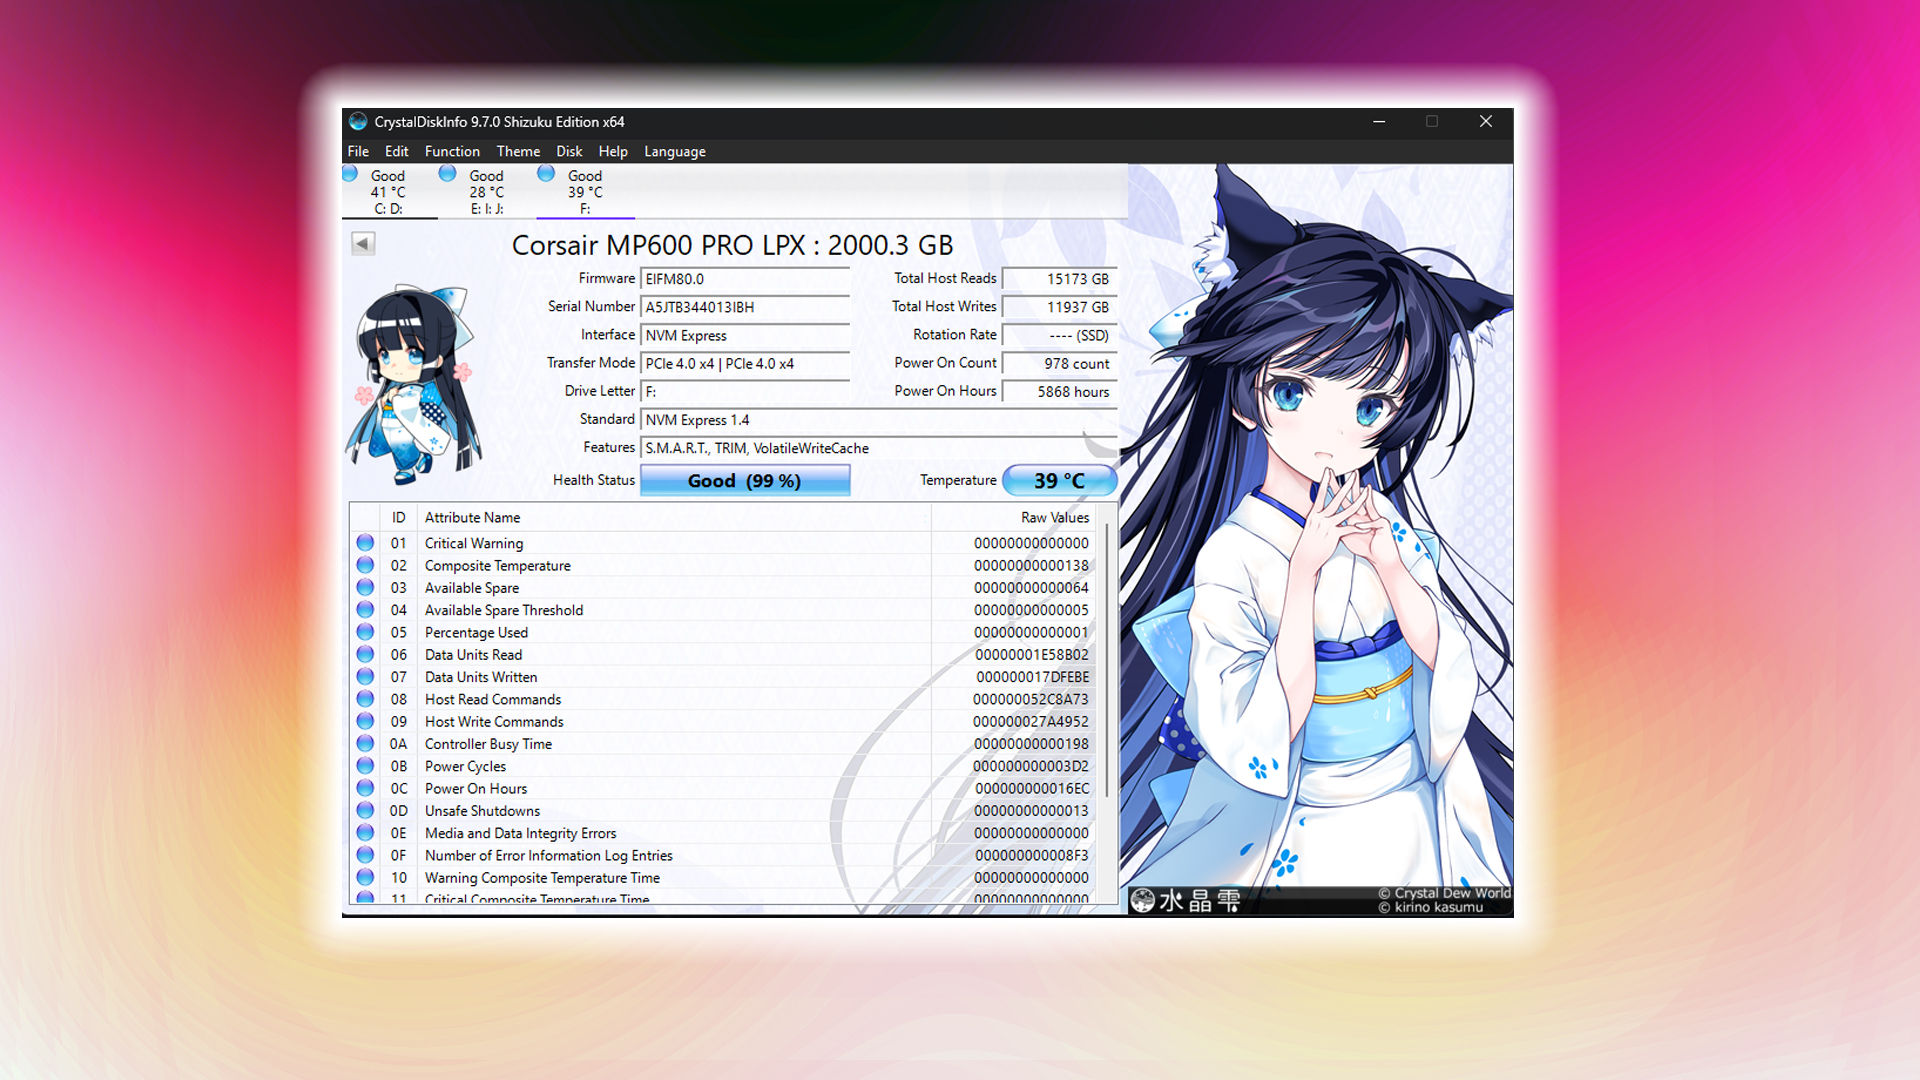
Task: Click Power On Count value 978 count
Action: 1059,363
